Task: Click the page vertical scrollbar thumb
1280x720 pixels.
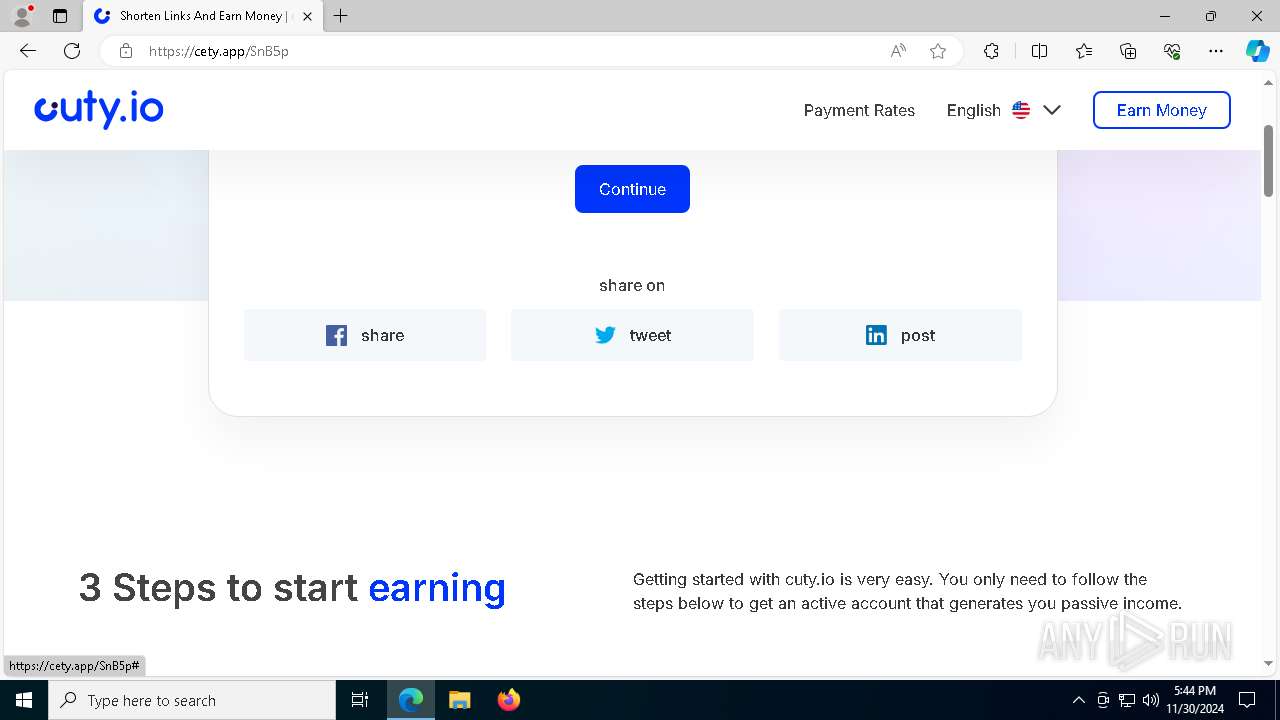Action: pyautogui.click(x=1269, y=162)
